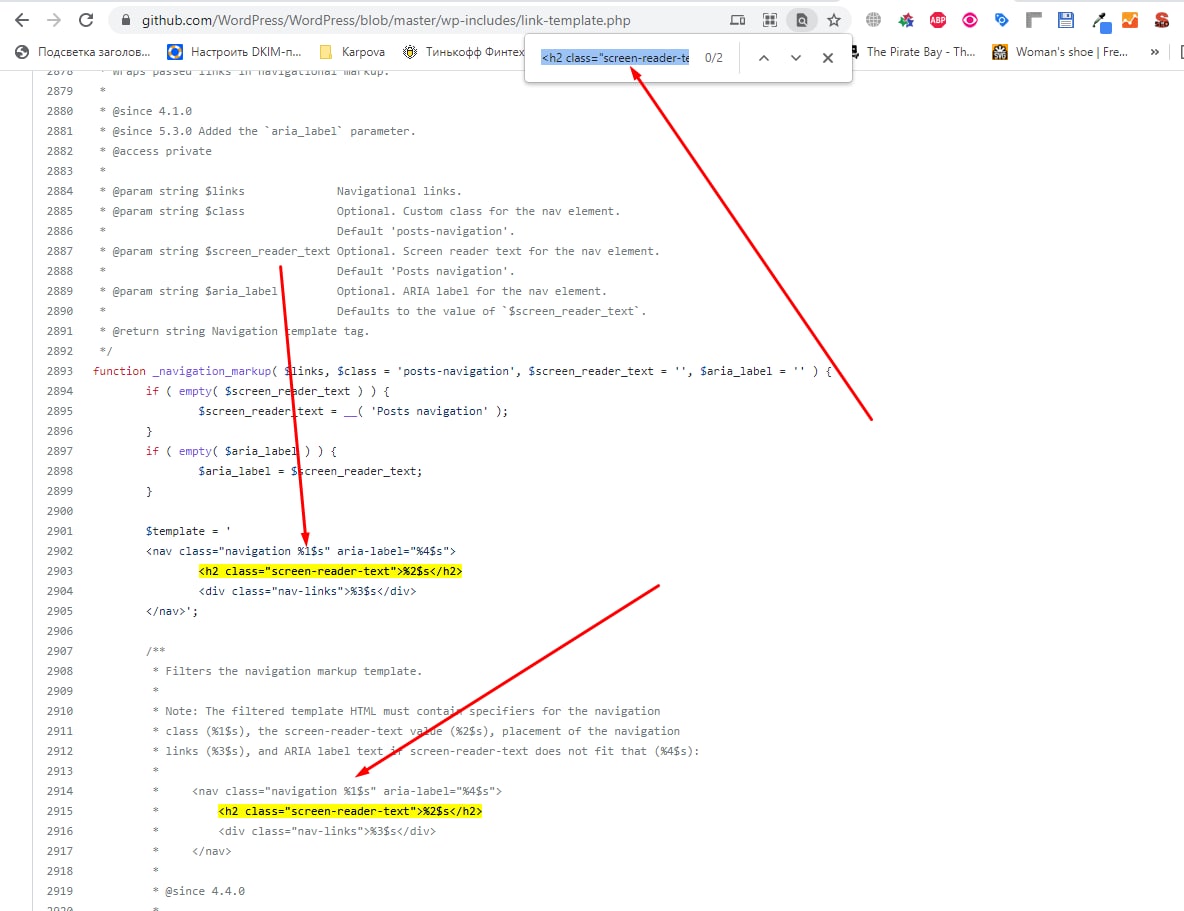Open the blue floppy disk extension

(x=1065, y=20)
